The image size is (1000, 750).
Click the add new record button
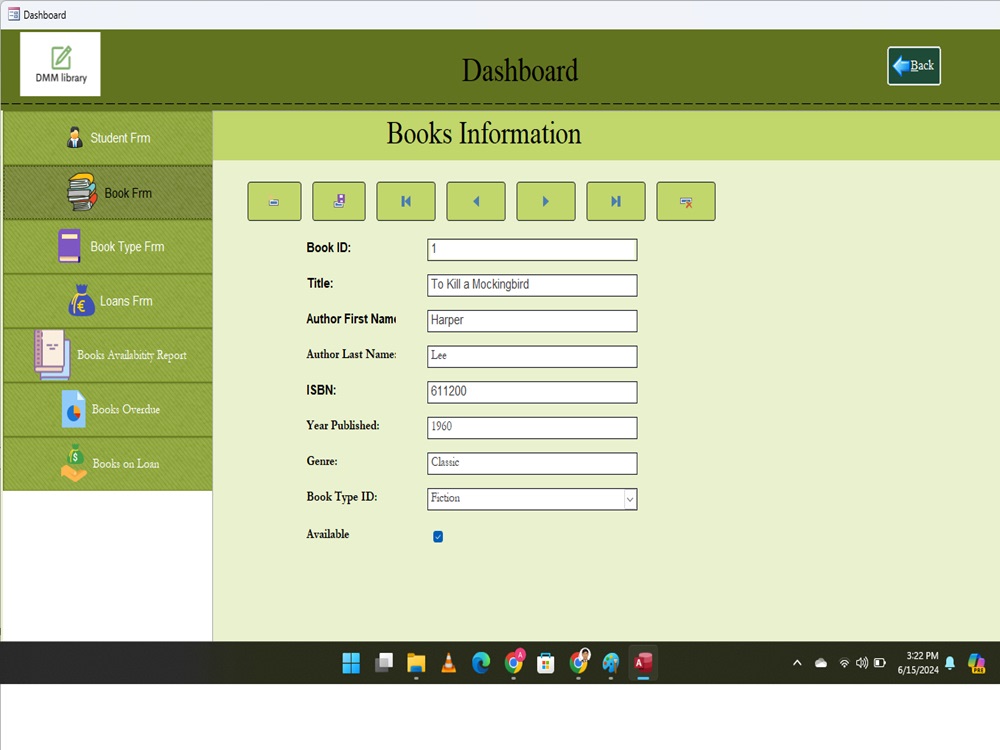(x=274, y=202)
